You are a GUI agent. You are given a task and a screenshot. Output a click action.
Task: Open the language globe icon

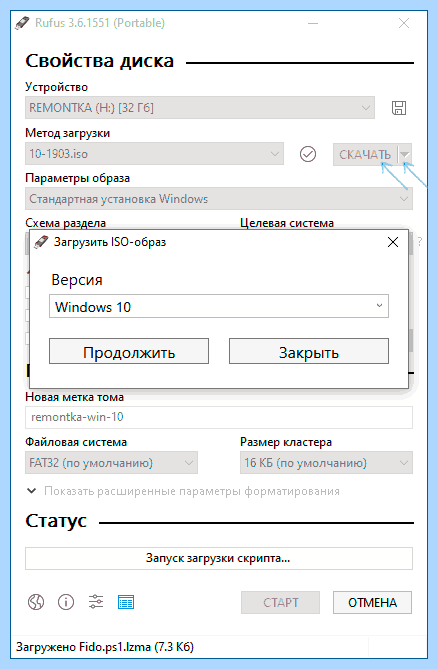[36, 602]
